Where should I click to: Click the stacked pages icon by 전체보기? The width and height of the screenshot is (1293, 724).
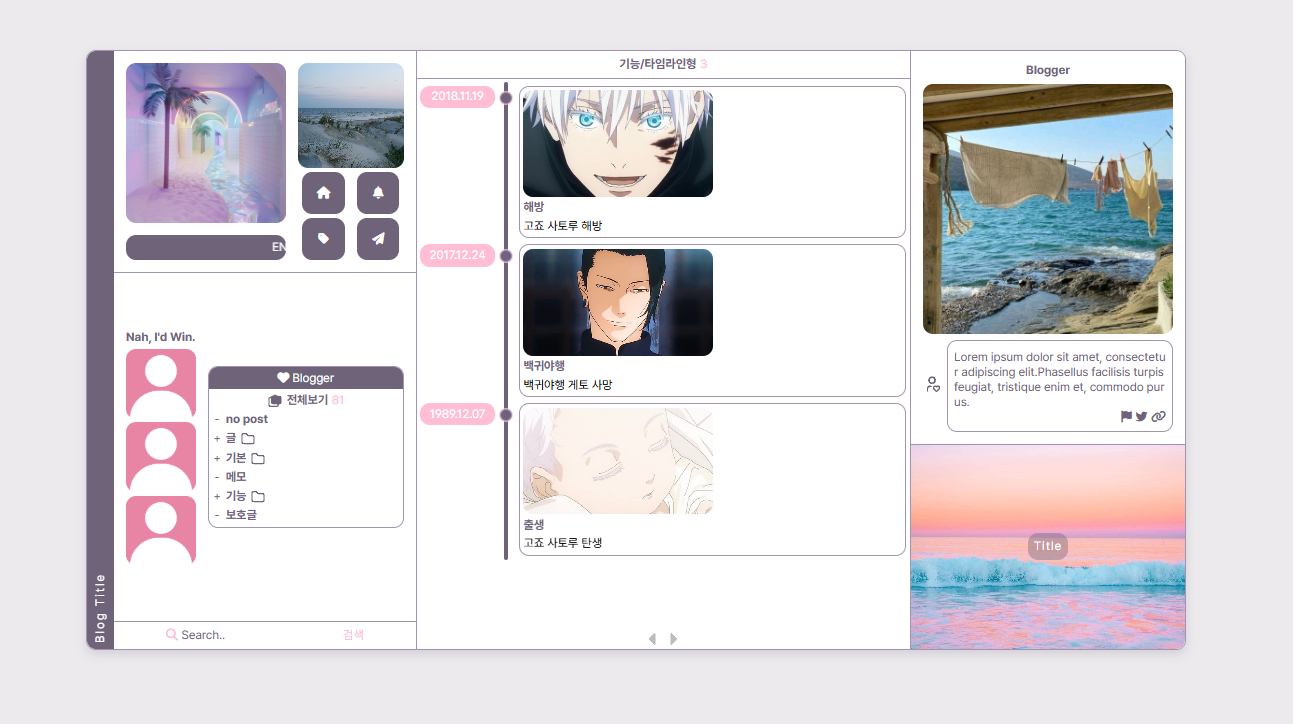click(275, 400)
